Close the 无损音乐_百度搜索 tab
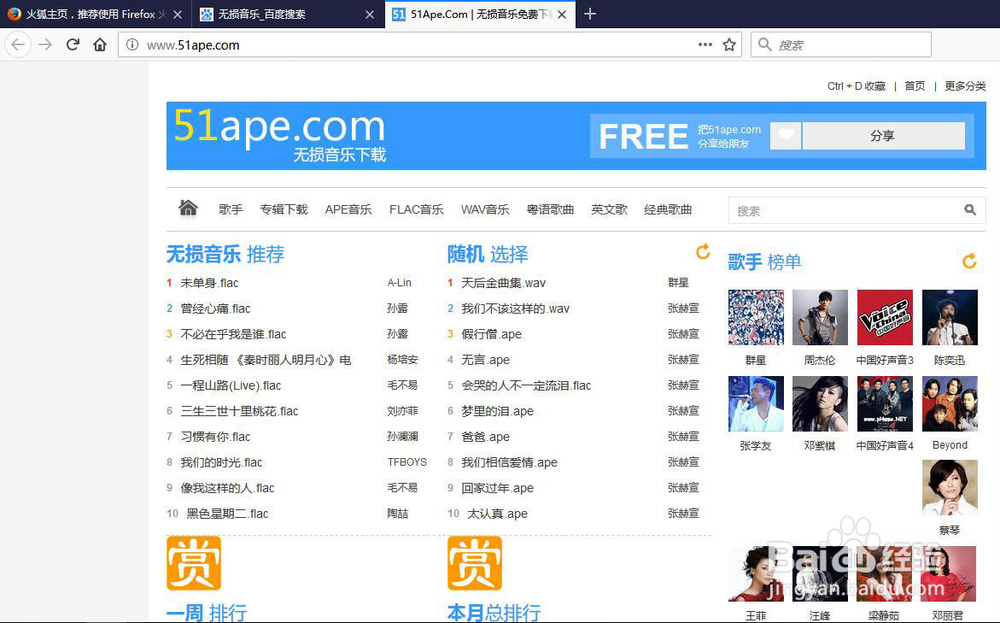The width and height of the screenshot is (1000, 623). [x=369, y=14]
